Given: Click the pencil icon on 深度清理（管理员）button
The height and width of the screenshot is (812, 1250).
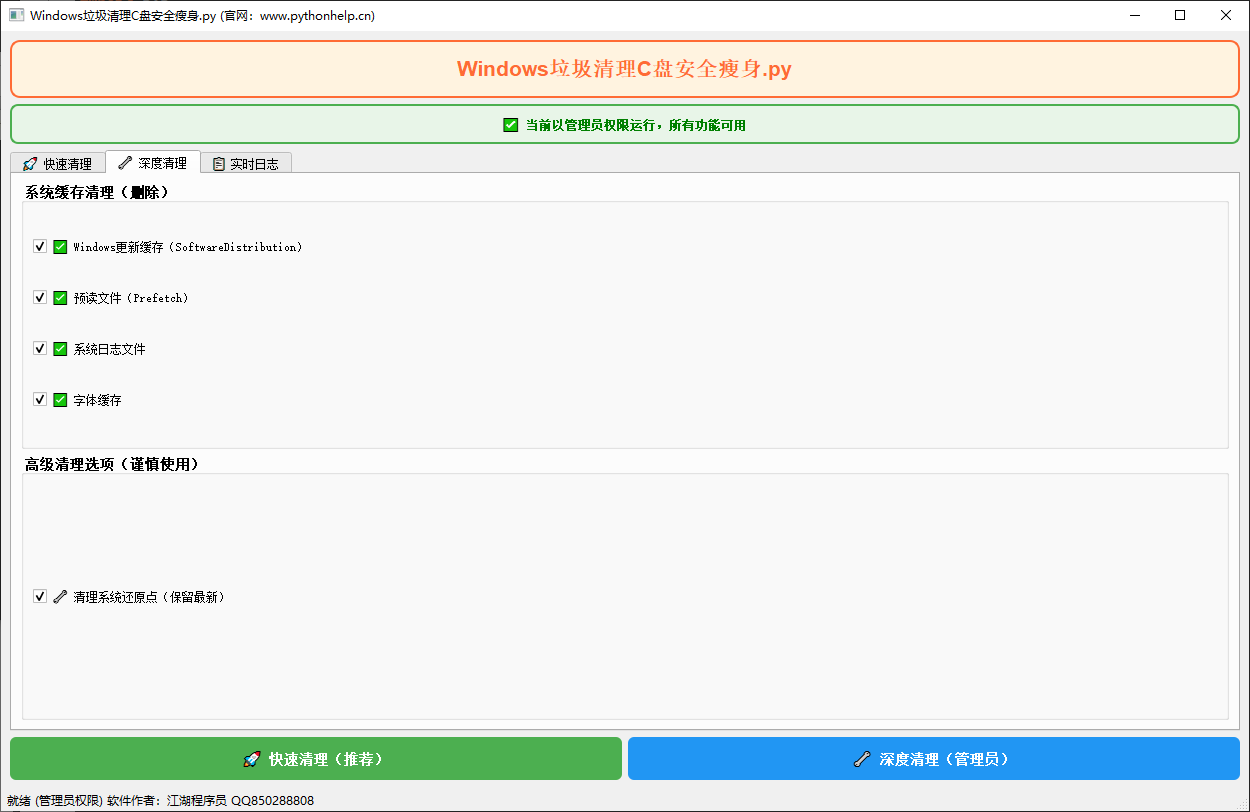Looking at the screenshot, I should pyautogui.click(x=862, y=758).
